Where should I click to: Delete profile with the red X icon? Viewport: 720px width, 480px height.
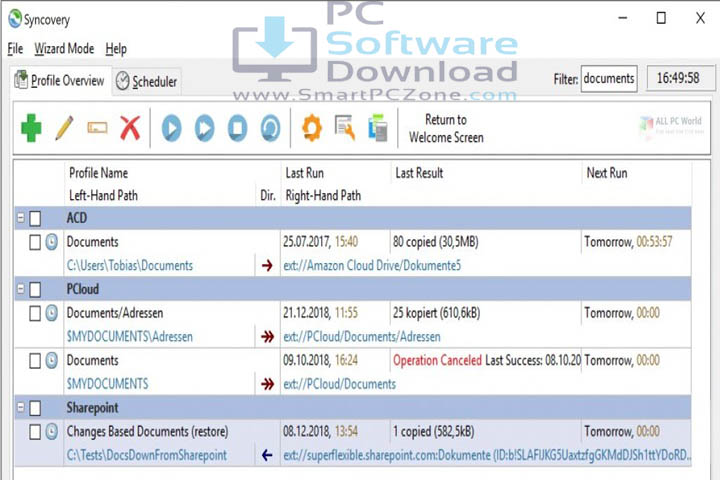[x=130, y=128]
